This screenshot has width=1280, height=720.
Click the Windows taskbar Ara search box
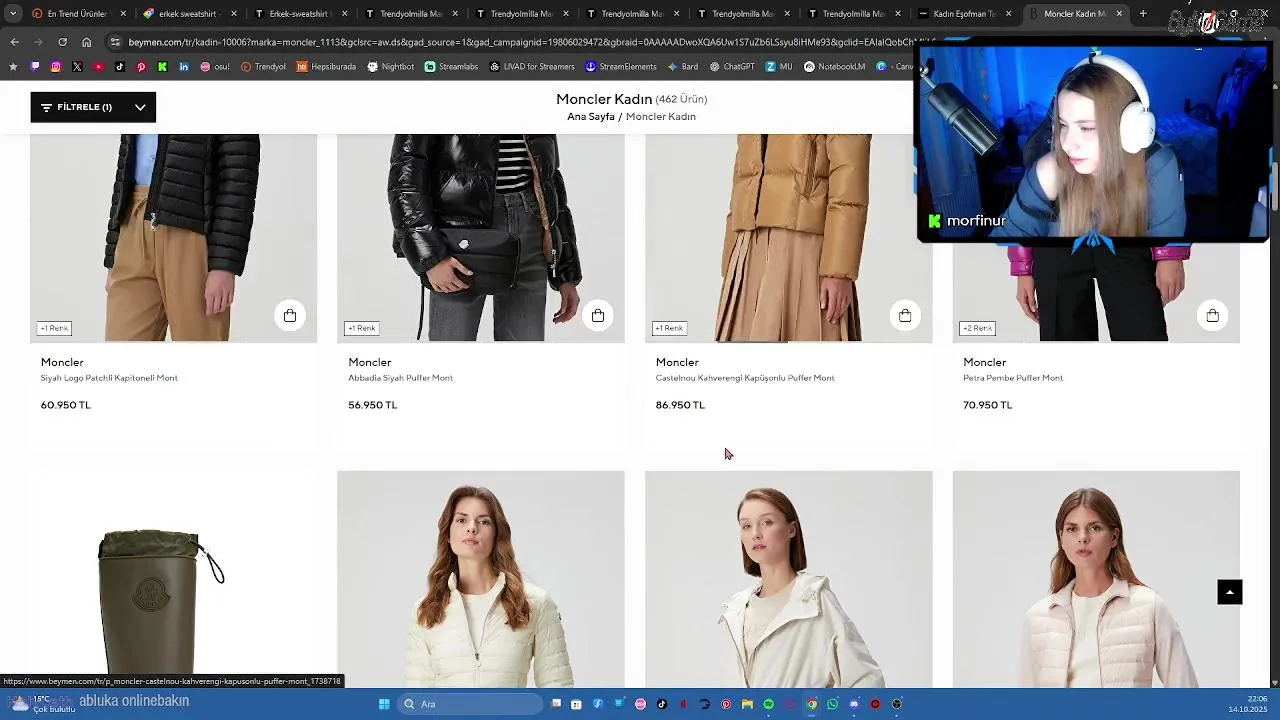point(470,704)
